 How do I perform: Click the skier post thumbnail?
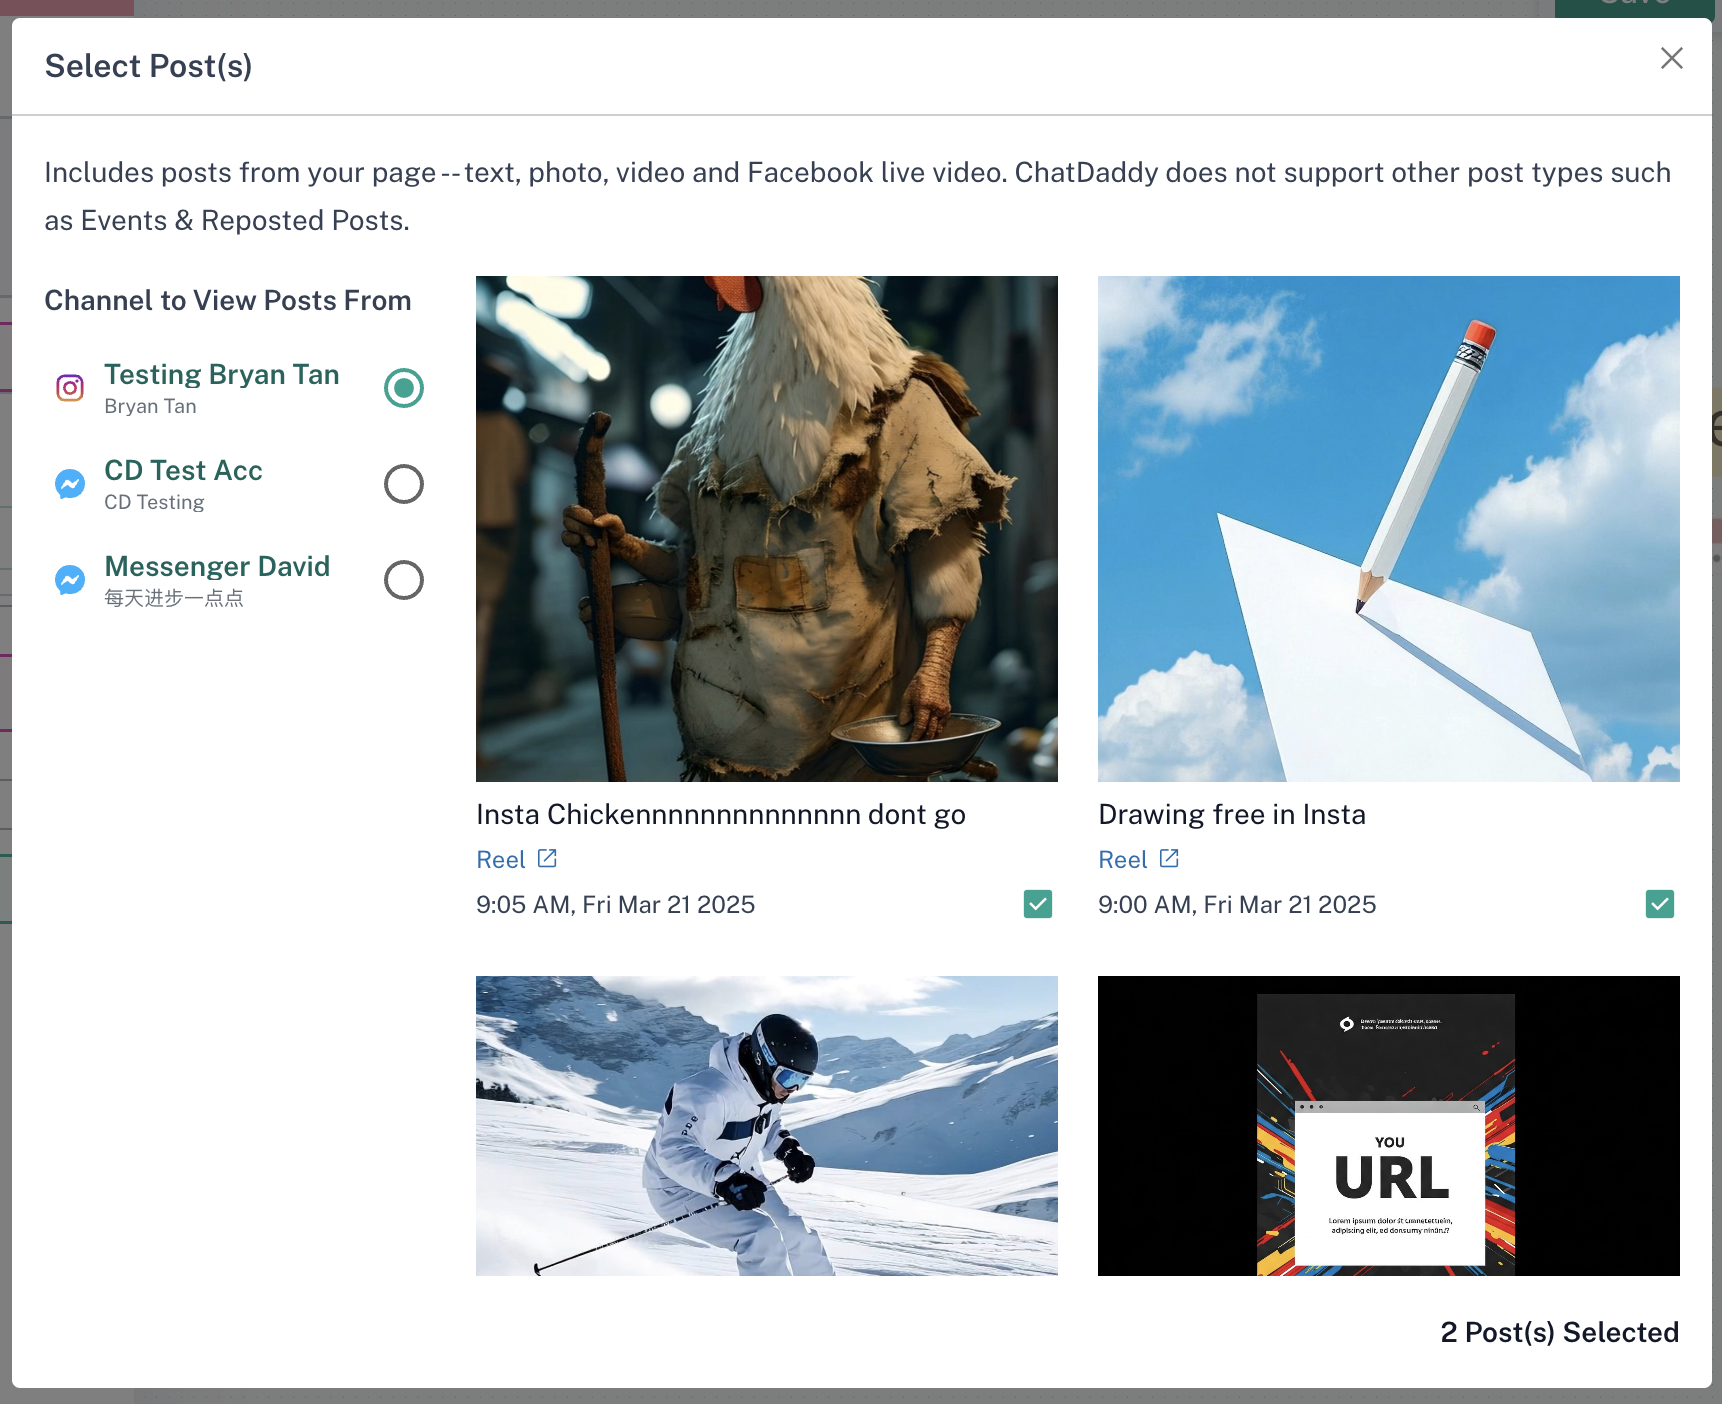(x=766, y=1126)
